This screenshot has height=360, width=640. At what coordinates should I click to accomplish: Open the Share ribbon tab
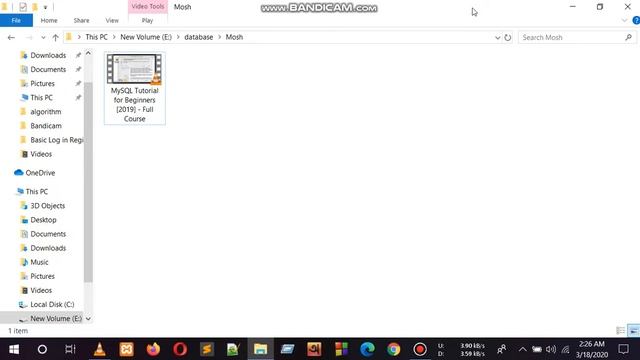point(81,20)
